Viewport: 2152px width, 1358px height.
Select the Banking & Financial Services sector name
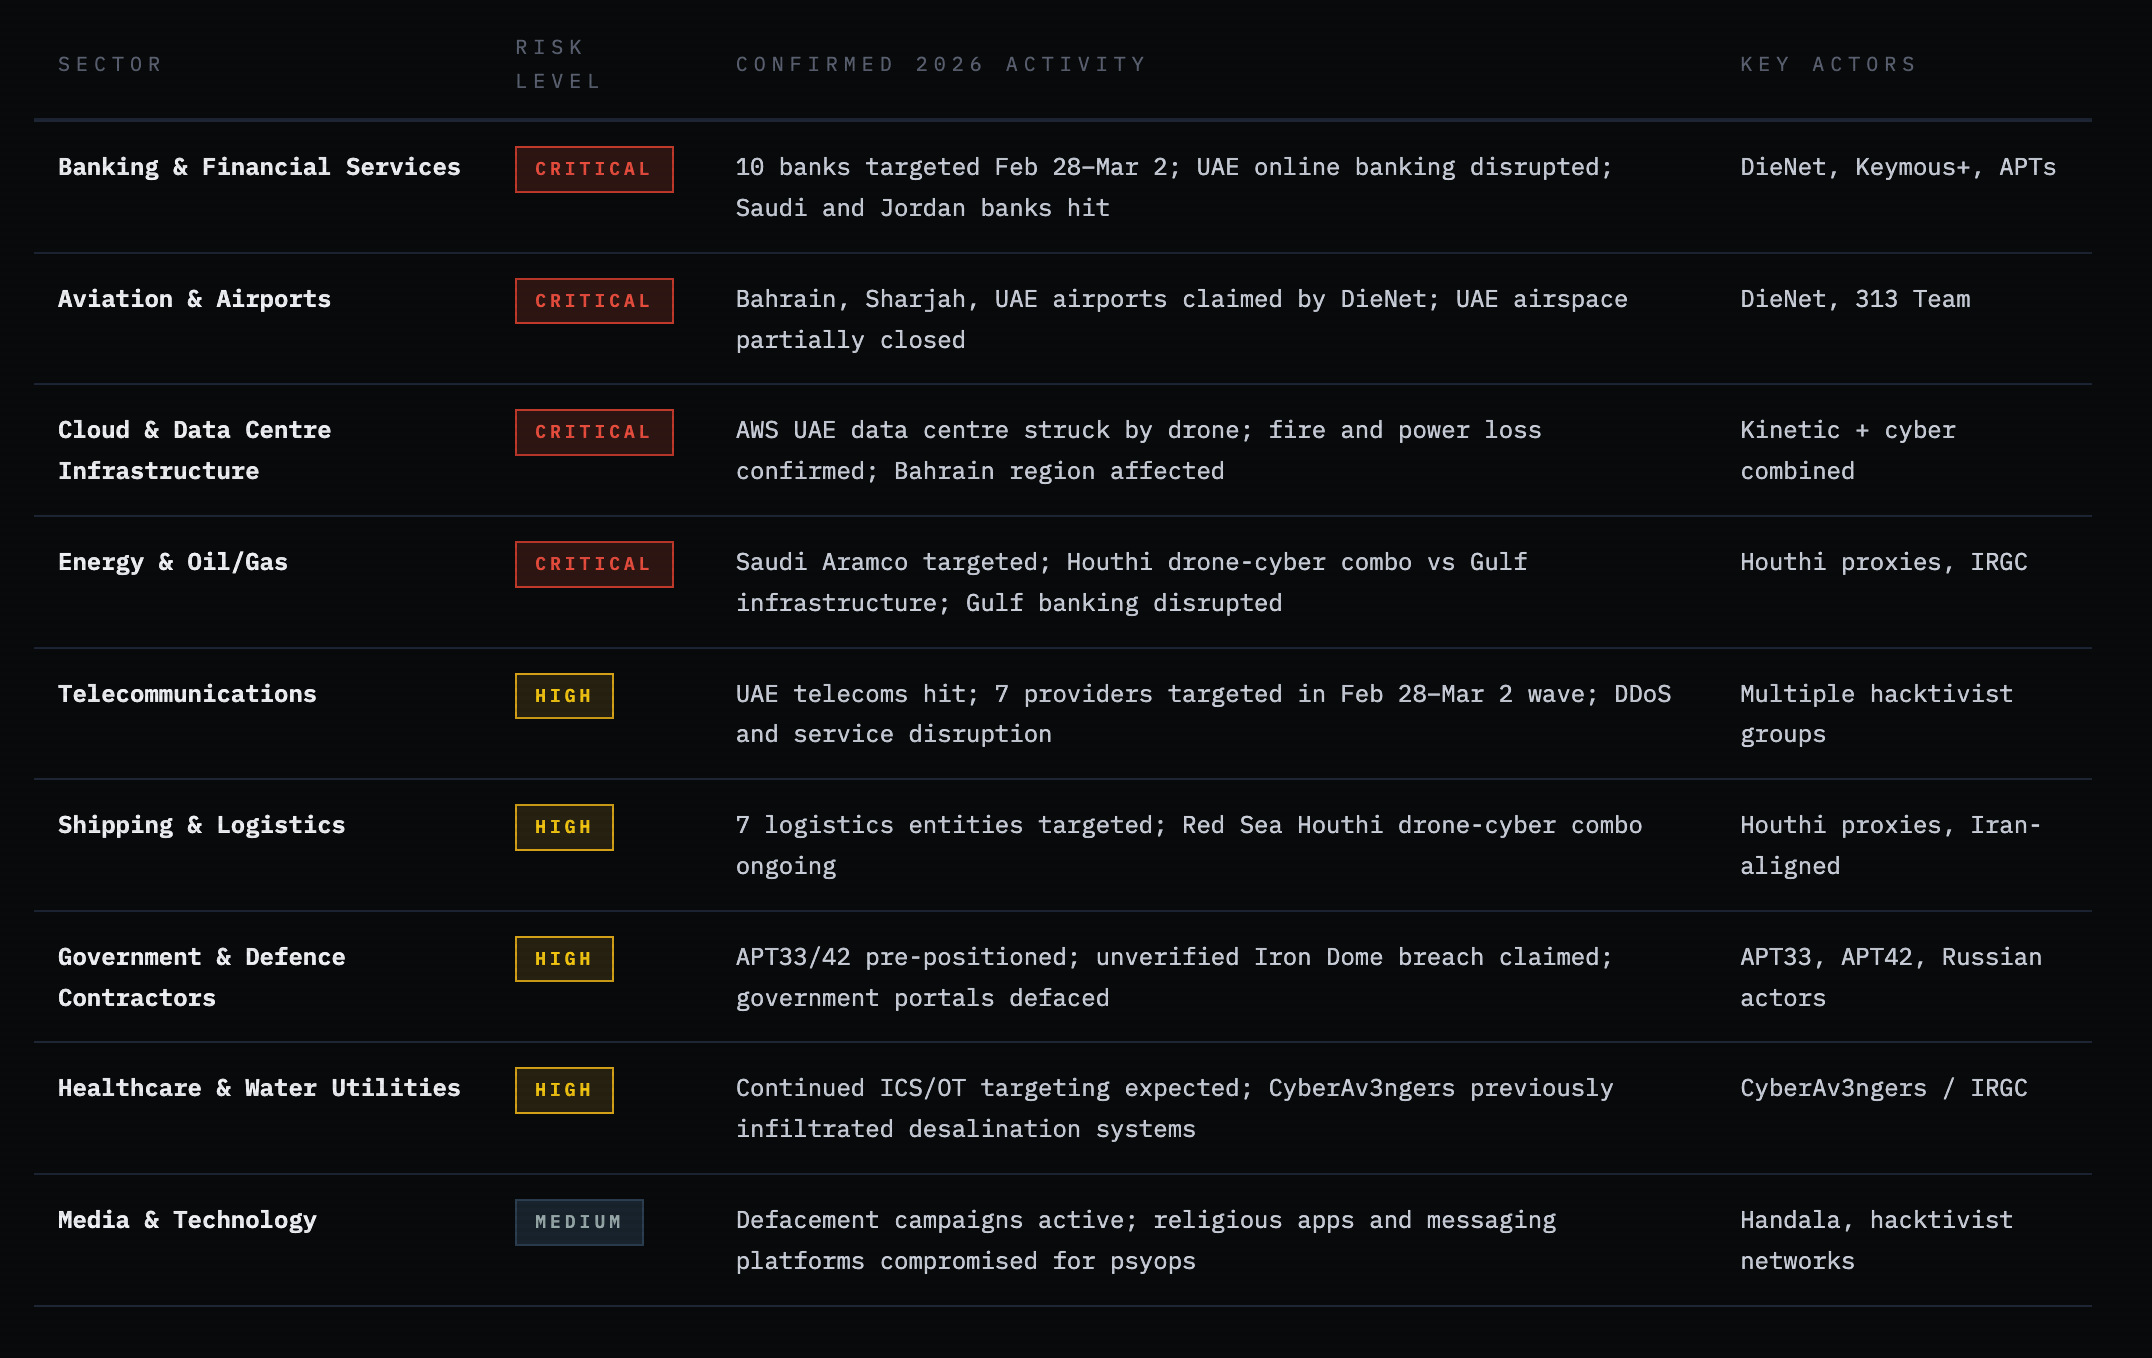[259, 167]
